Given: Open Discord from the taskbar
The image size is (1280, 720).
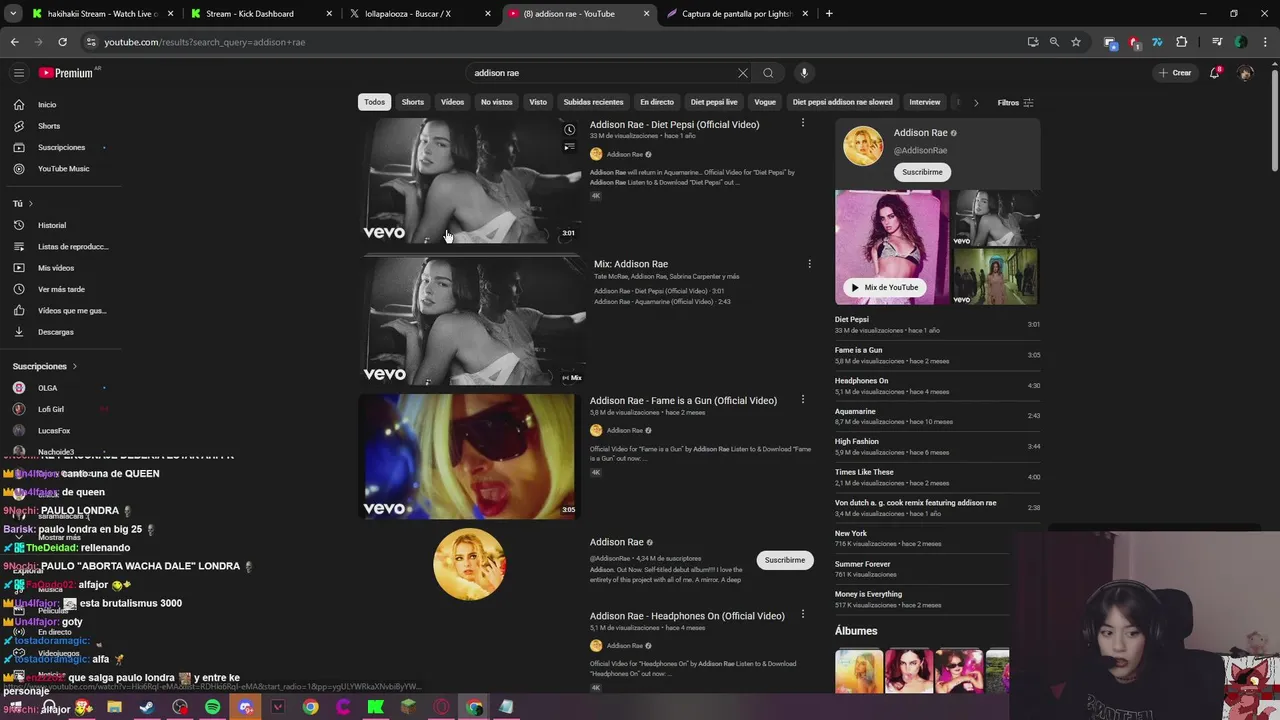Looking at the screenshot, I should 245,707.
